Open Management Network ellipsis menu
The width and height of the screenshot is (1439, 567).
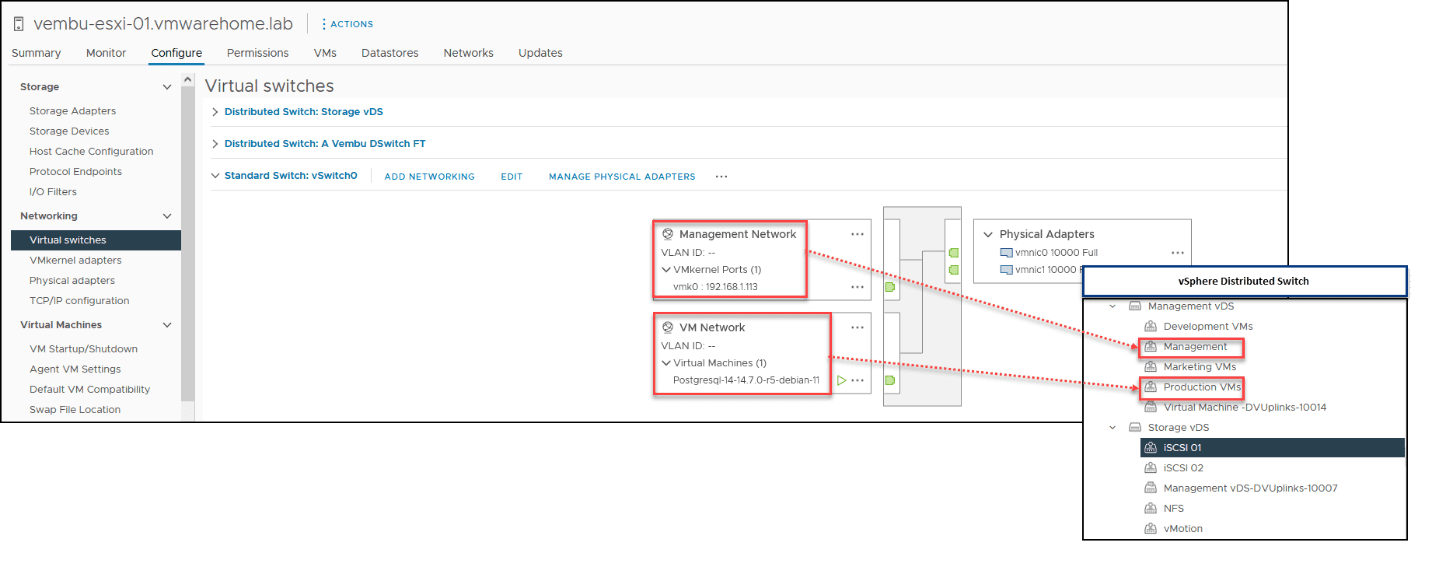pyautogui.click(x=857, y=234)
